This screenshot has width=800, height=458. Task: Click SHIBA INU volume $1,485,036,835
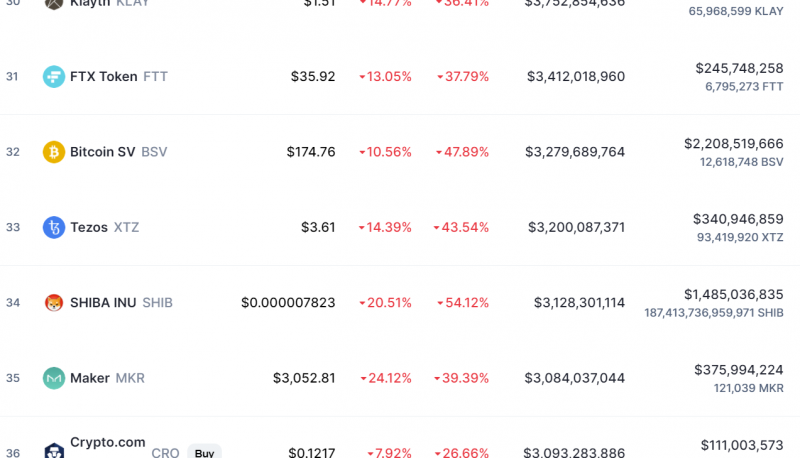(733, 295)
